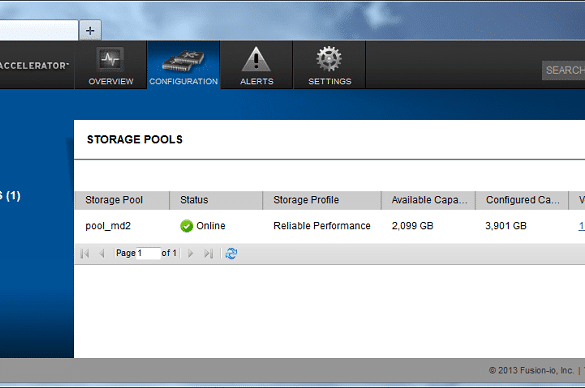The height and width of the screenshot is (388, 585).
Task: Go to next page arrow
Action: click(190, 254)
